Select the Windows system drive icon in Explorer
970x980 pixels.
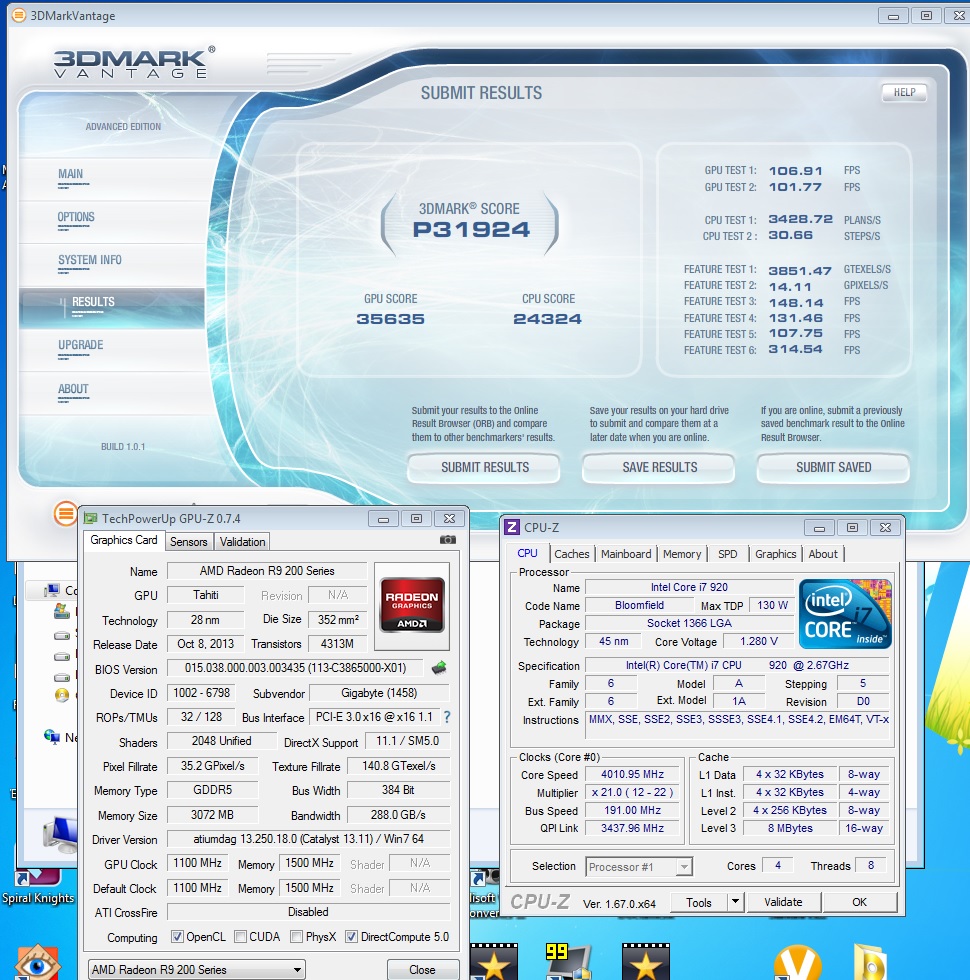click(x=61, y=611)
